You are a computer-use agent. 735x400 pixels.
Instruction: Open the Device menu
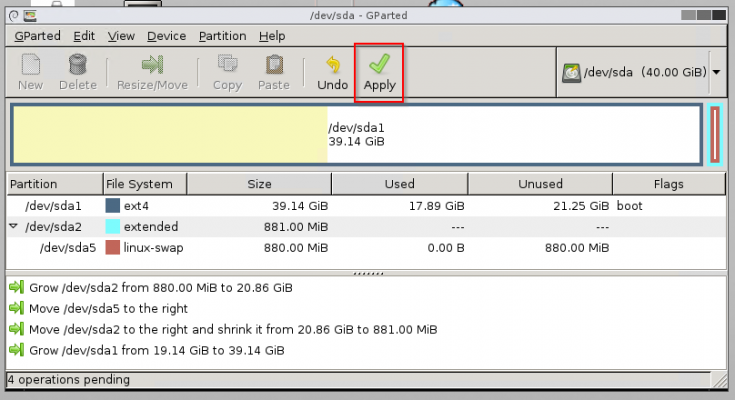coord(166,36)
